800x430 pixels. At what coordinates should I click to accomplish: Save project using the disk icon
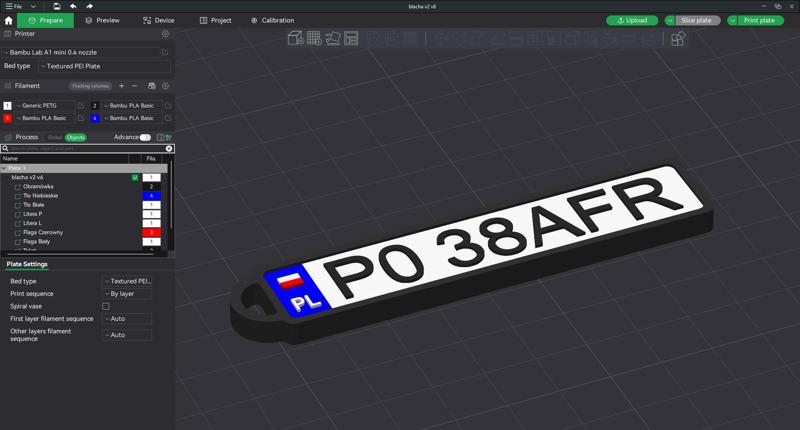(57, 6)
